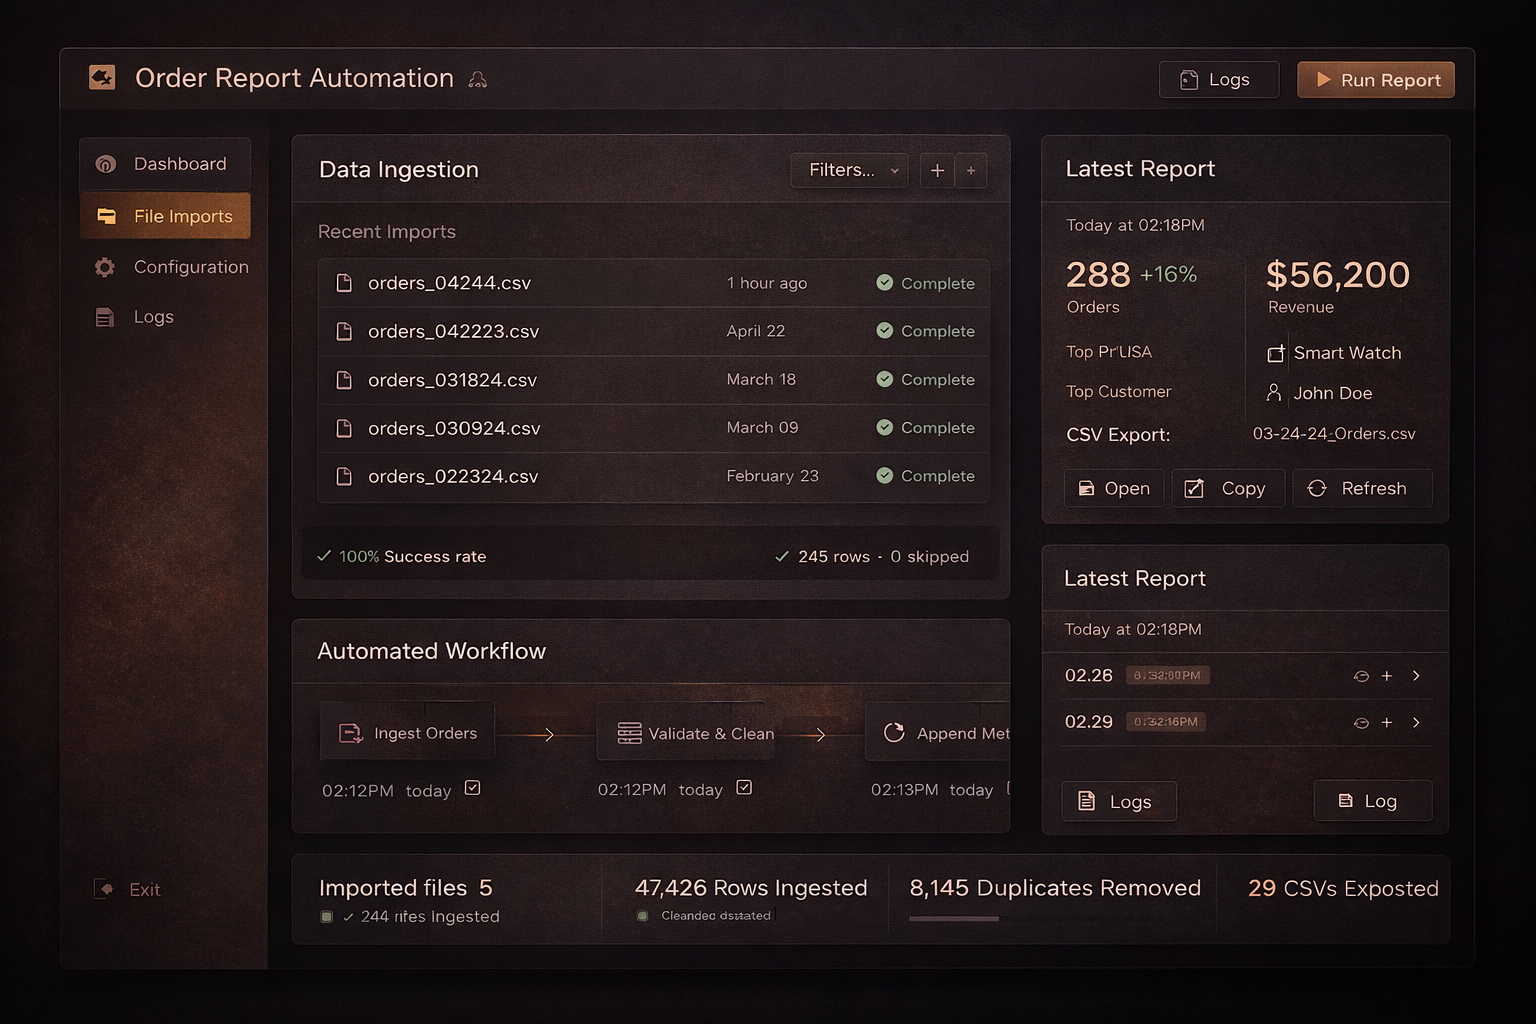
Task: Click the Refresh icon in Latest Report
Action: click(1317, 488)
